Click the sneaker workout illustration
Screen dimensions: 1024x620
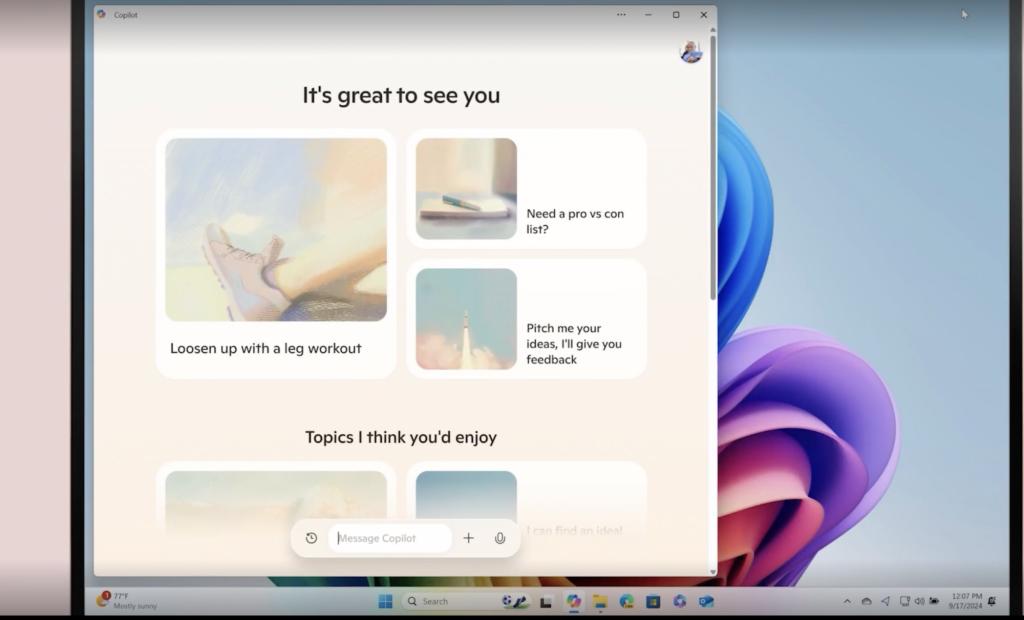coord(276,229)
